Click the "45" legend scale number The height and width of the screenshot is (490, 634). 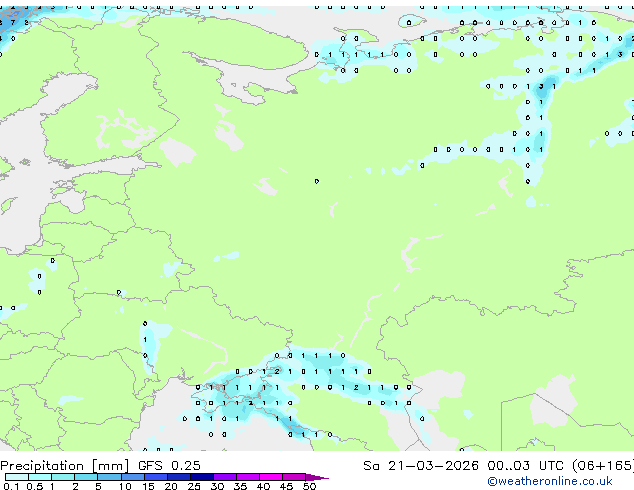[x=286, y=486]
